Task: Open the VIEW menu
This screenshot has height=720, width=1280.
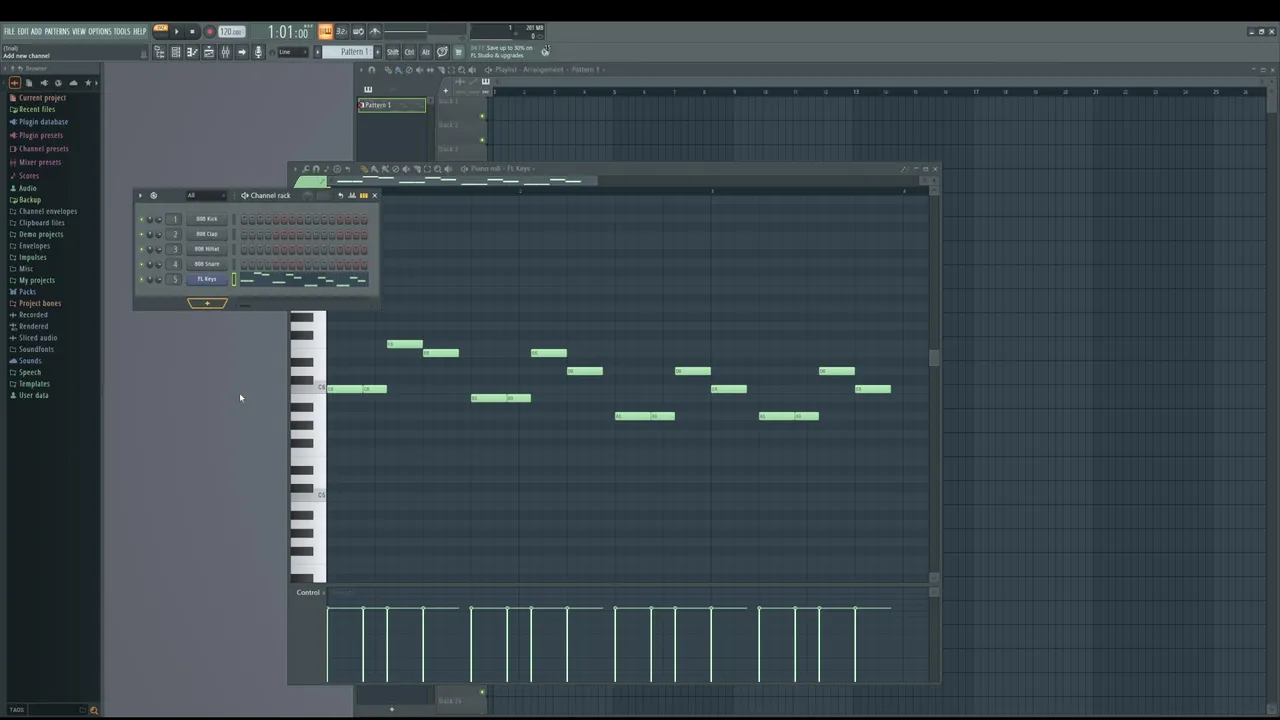Action: 79,32
